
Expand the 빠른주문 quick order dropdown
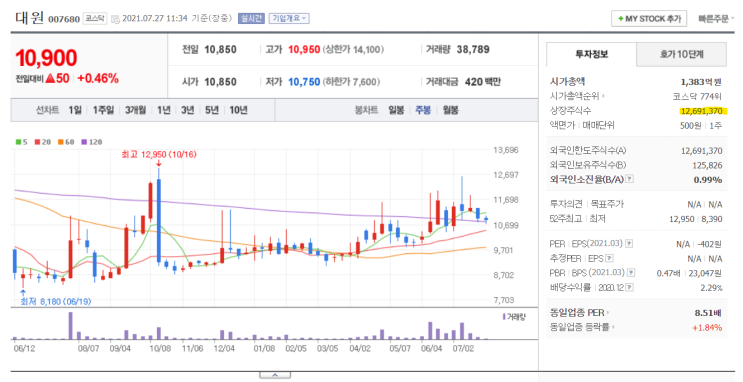716,19
